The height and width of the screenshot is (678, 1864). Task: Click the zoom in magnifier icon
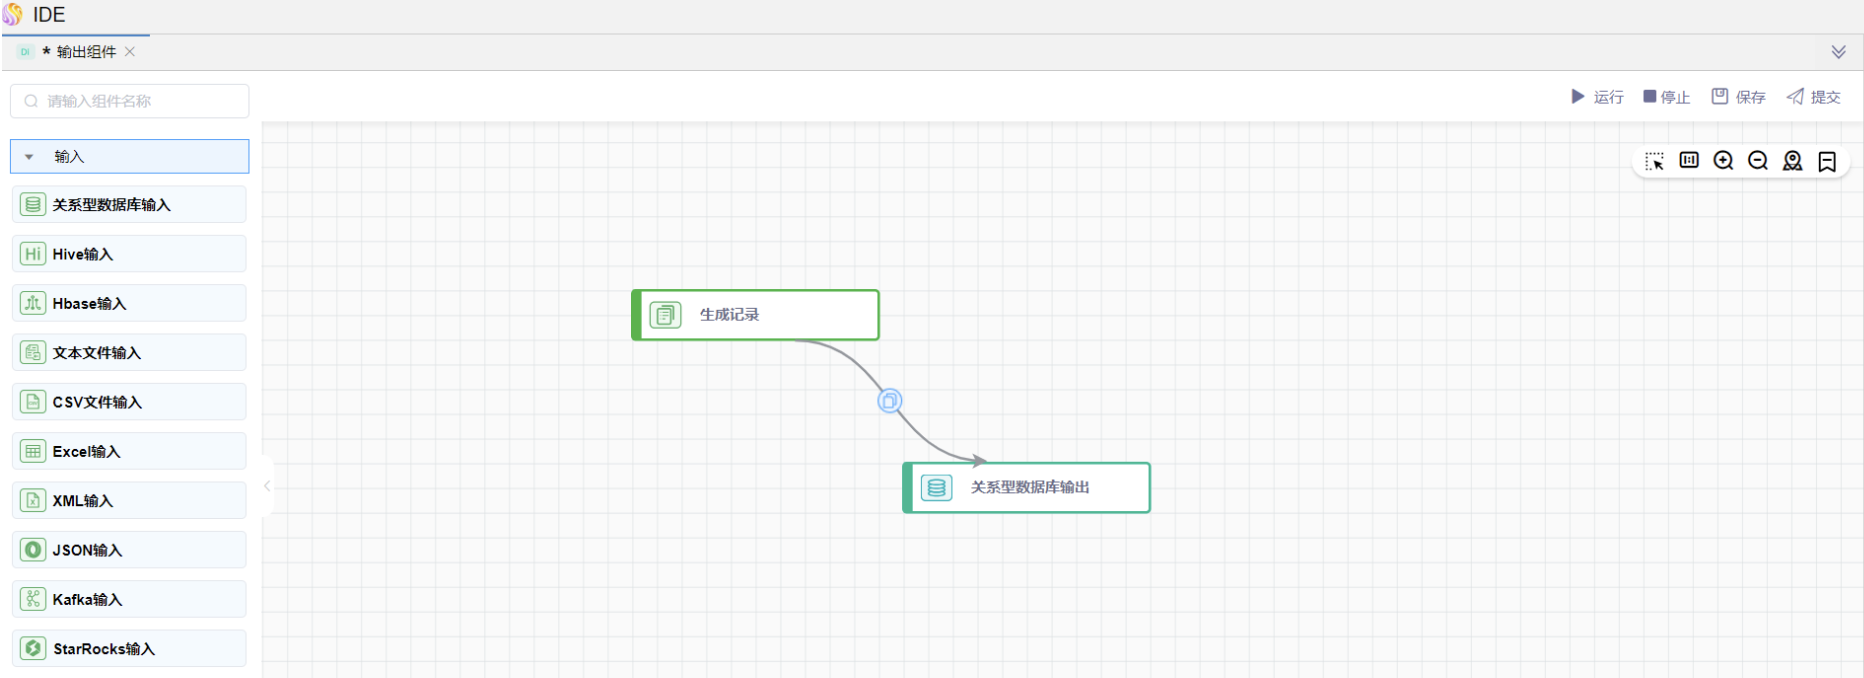point(1723,161)
